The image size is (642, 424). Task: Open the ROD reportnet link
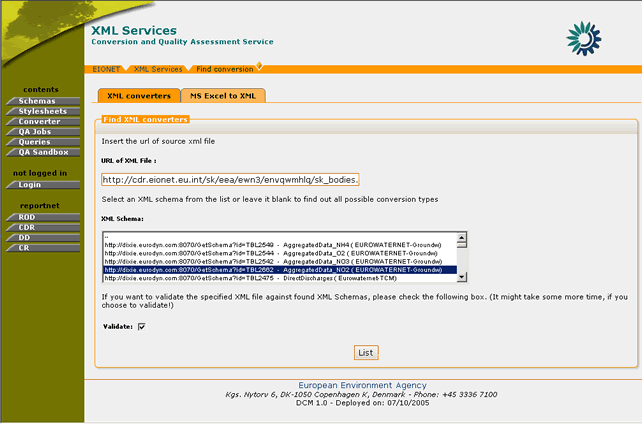43,217
